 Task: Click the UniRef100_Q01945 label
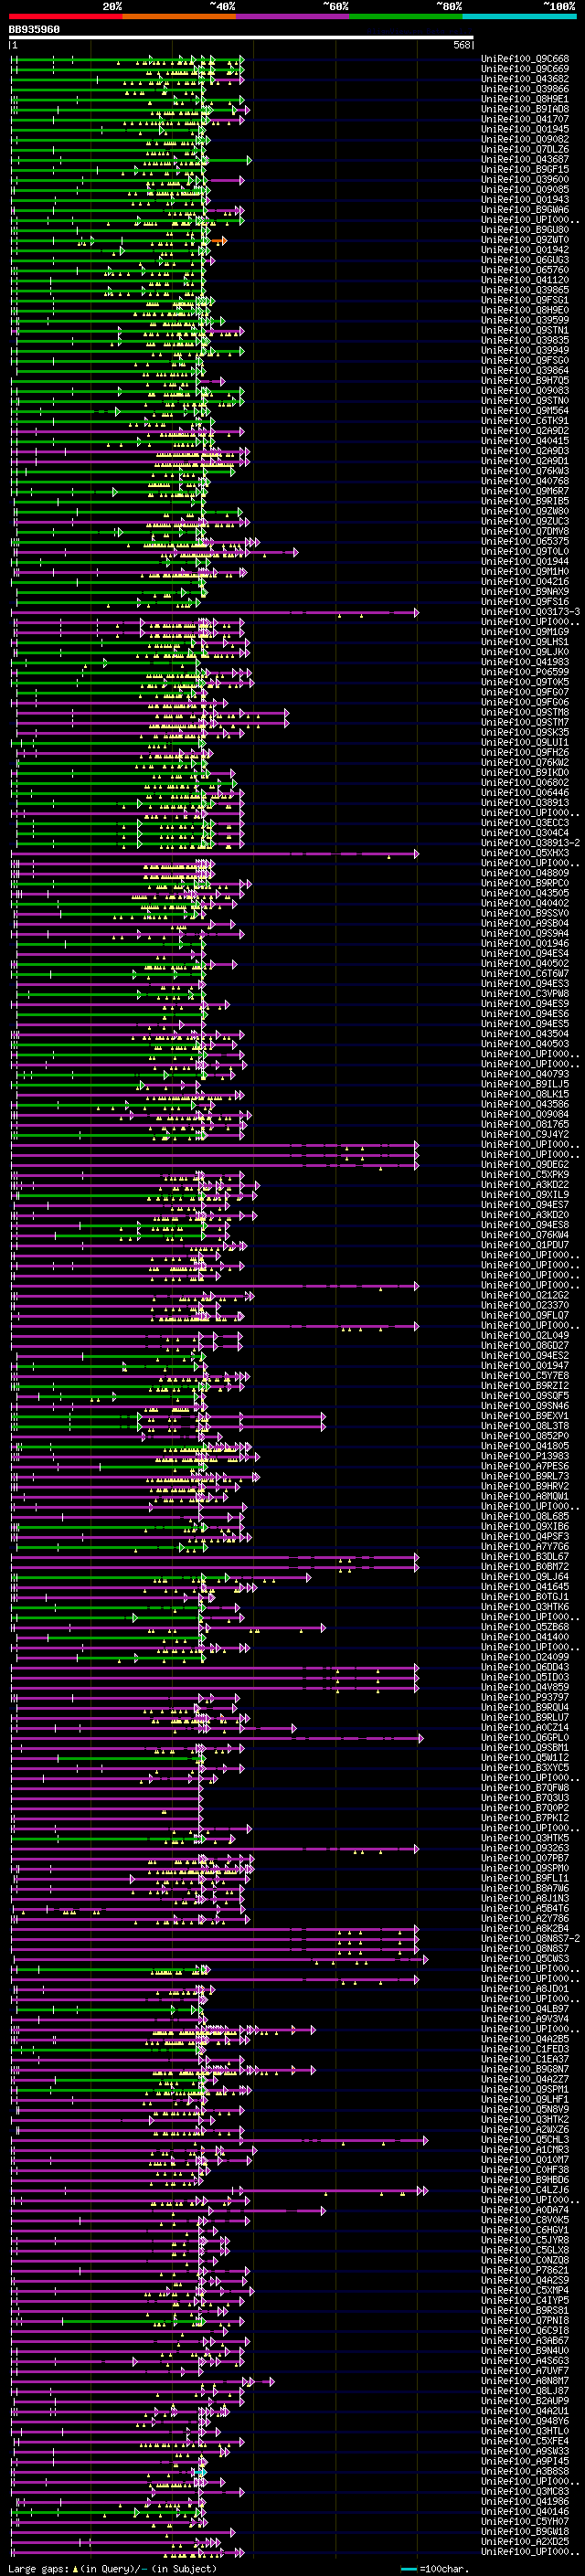[525, 129]
